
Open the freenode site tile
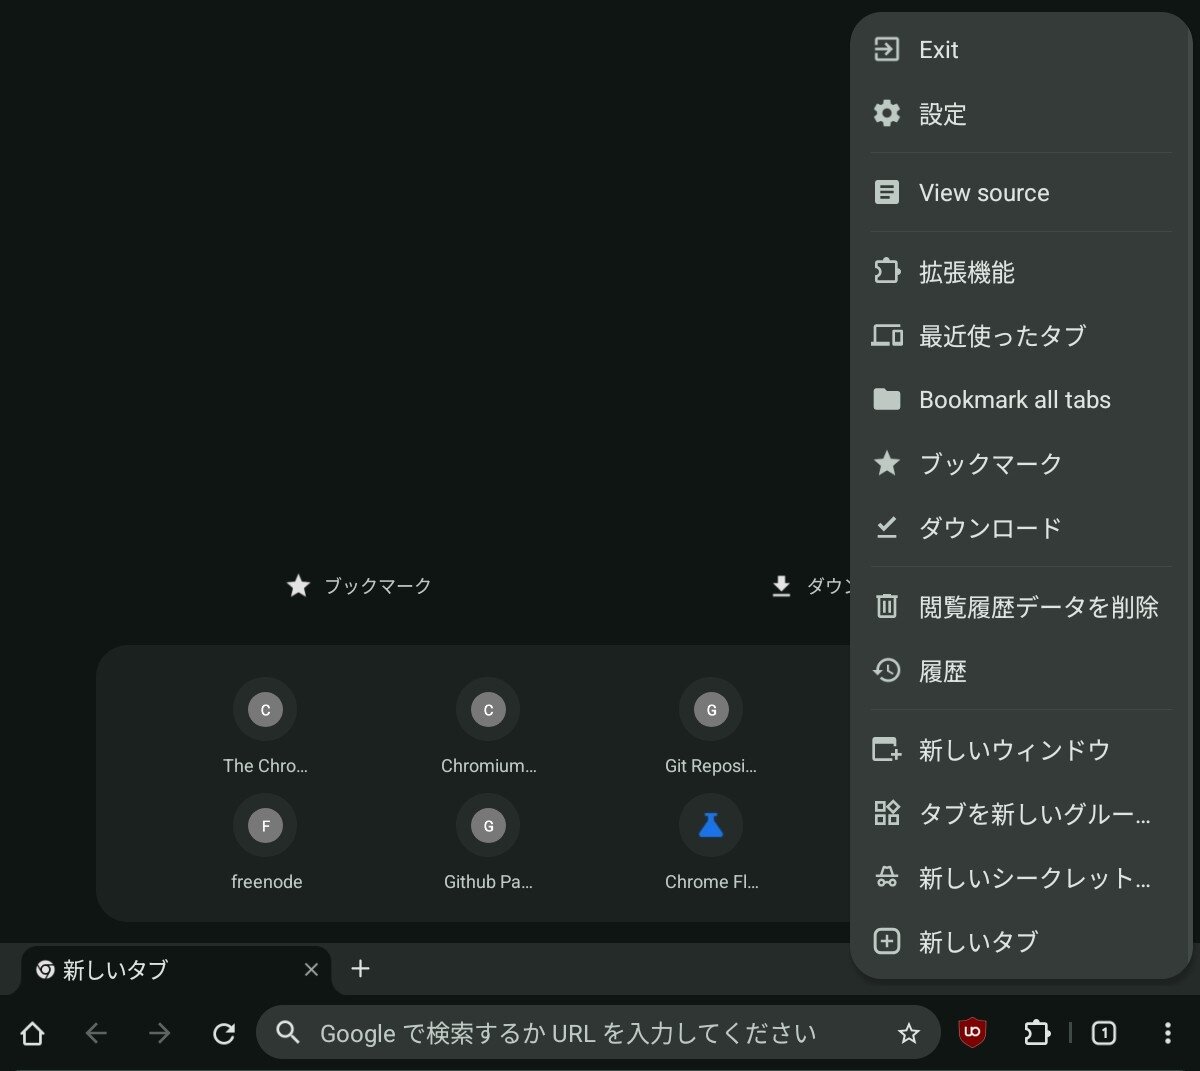266,843
